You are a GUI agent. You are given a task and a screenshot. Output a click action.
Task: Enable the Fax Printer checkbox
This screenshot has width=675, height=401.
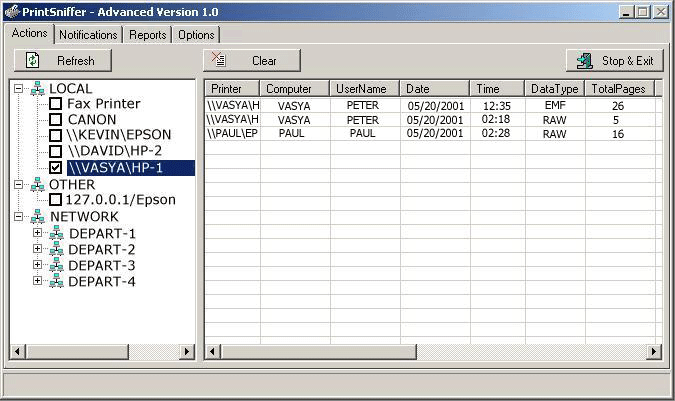56,103
